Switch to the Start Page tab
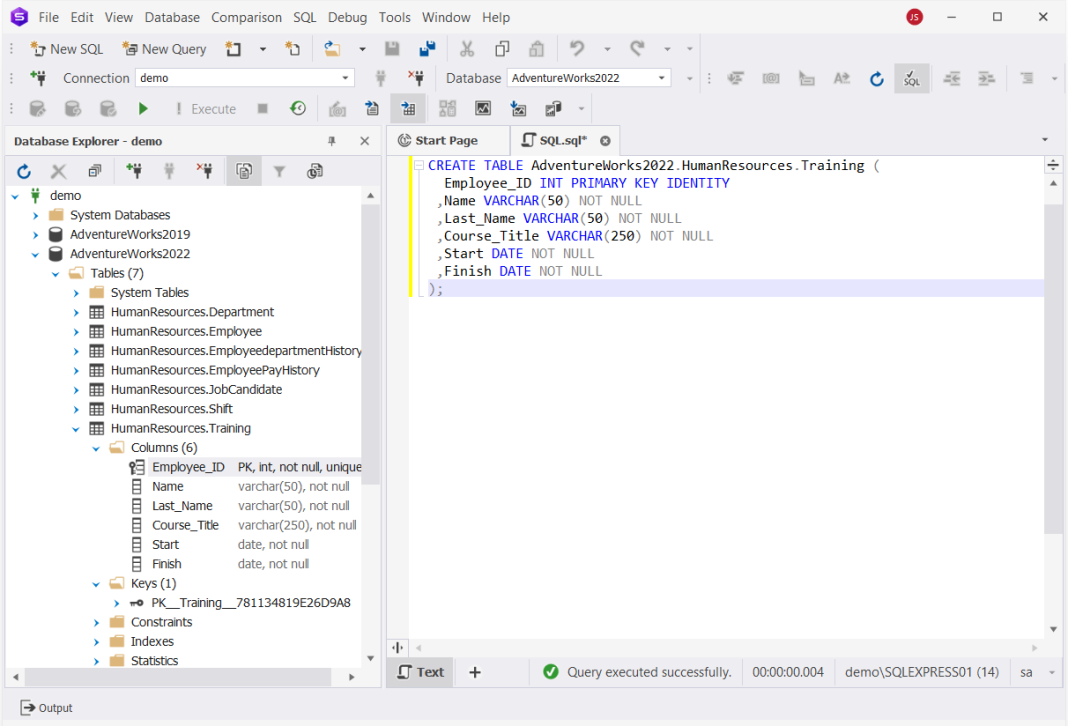 (x=447, y=140)
